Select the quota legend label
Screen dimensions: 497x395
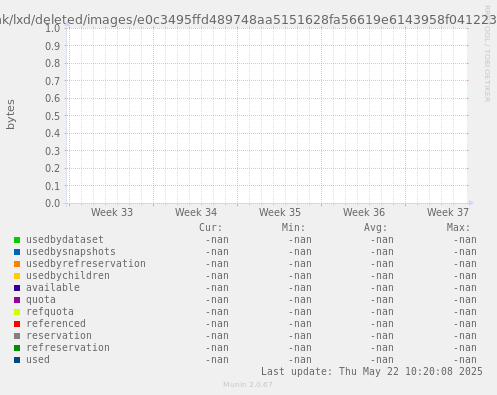click(x=41, y=300)
